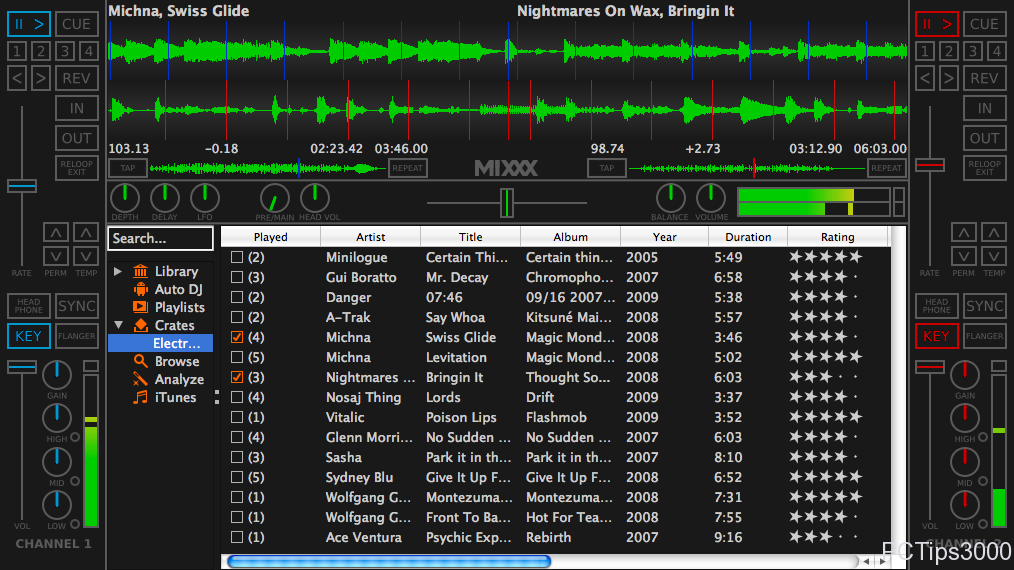Screen dimensions: 1014x570
Task: Open Playlists icon in sidebar
Action: coord(140,307)
